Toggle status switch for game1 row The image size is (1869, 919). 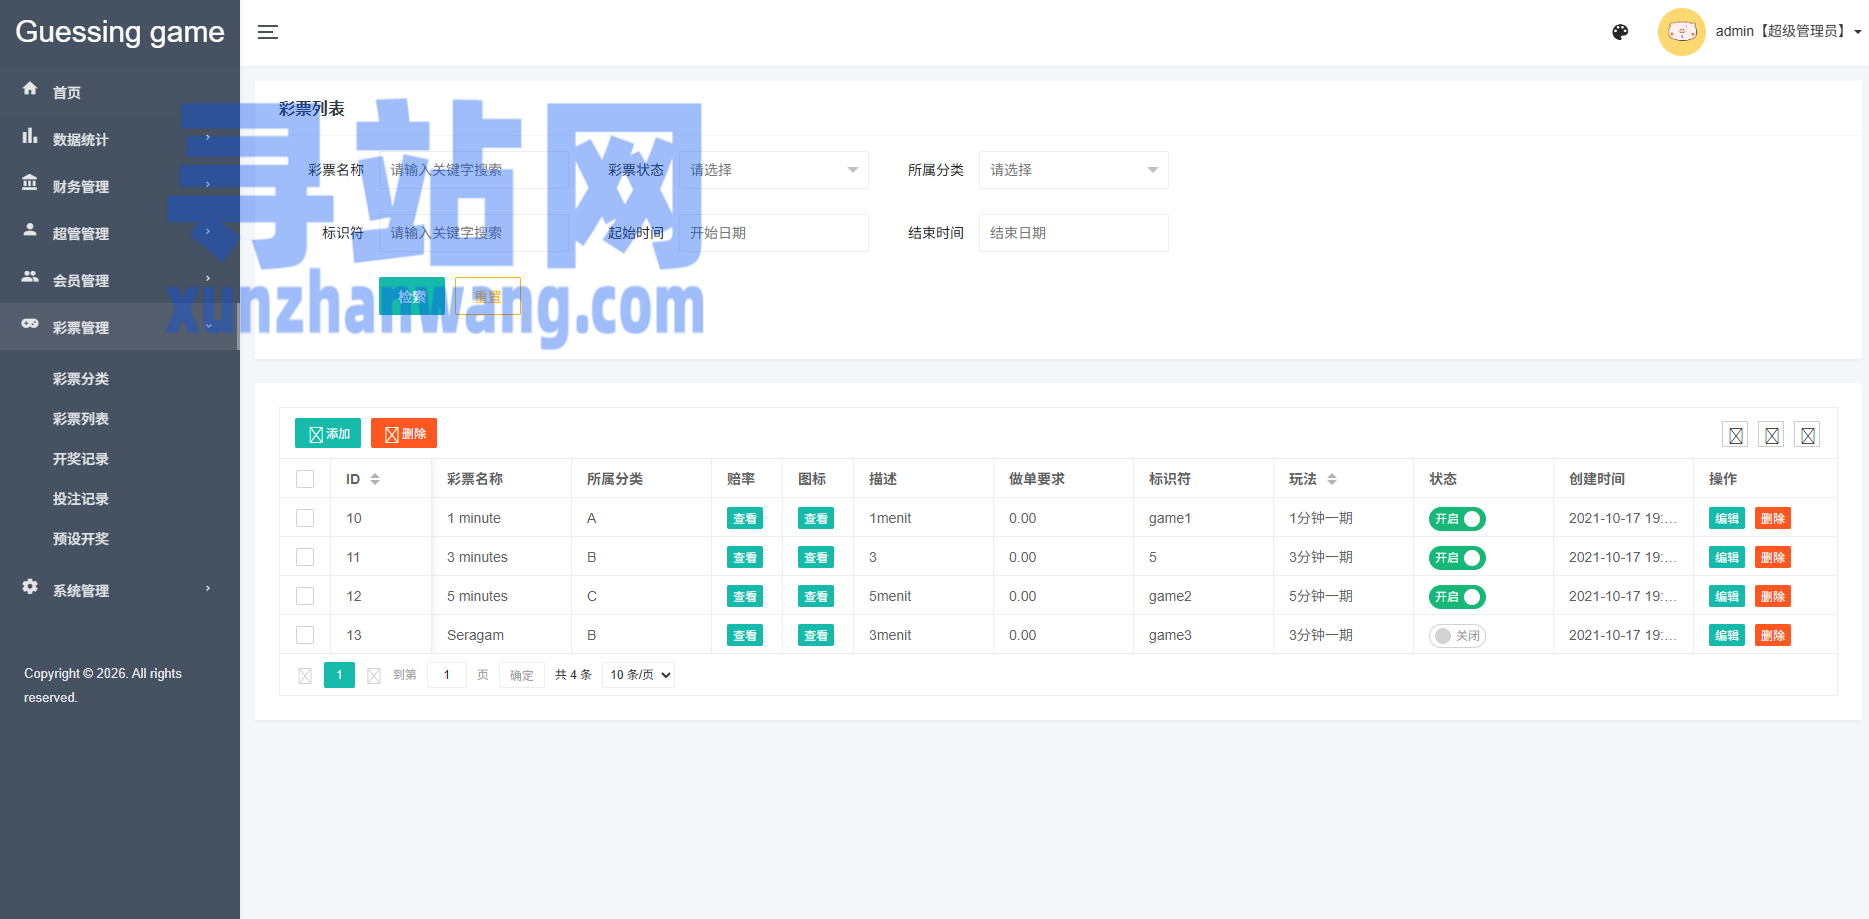1457,519
